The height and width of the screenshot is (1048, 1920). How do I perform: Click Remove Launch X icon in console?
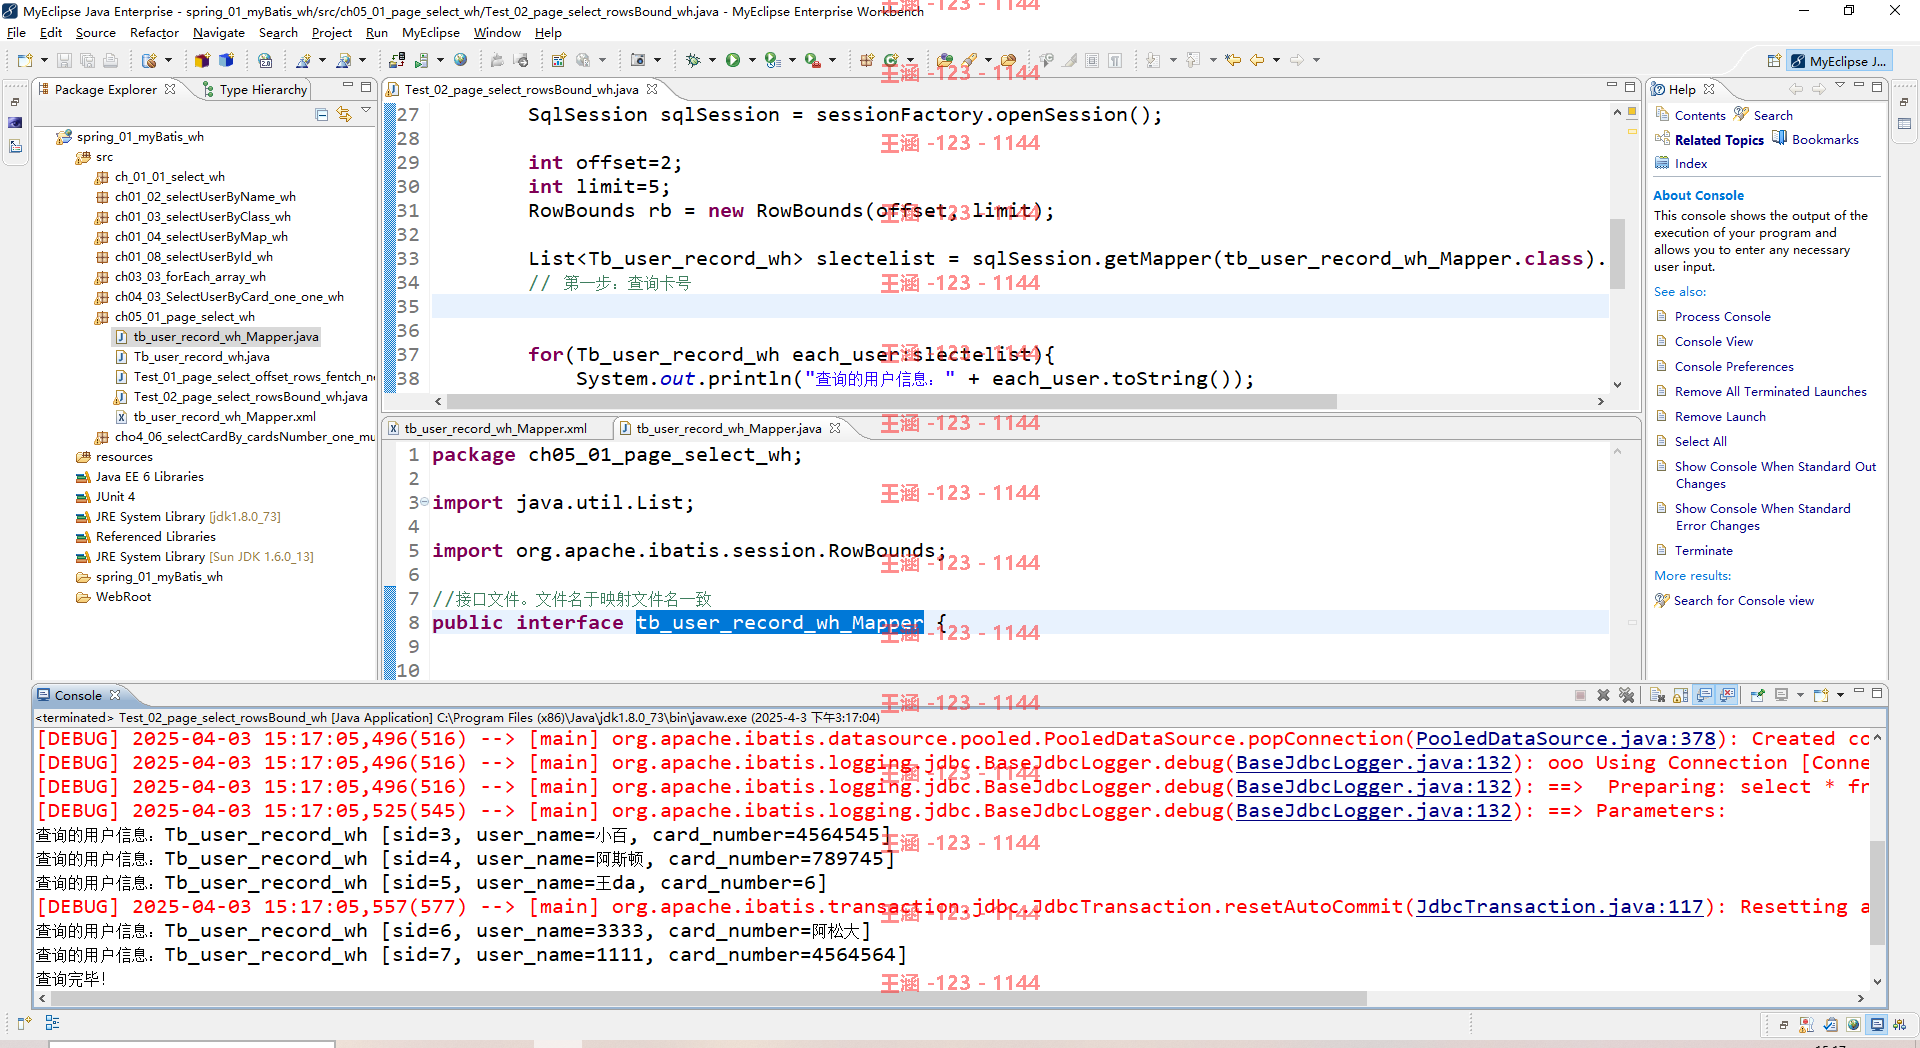pyautogui.click(x=1603, y=695)
